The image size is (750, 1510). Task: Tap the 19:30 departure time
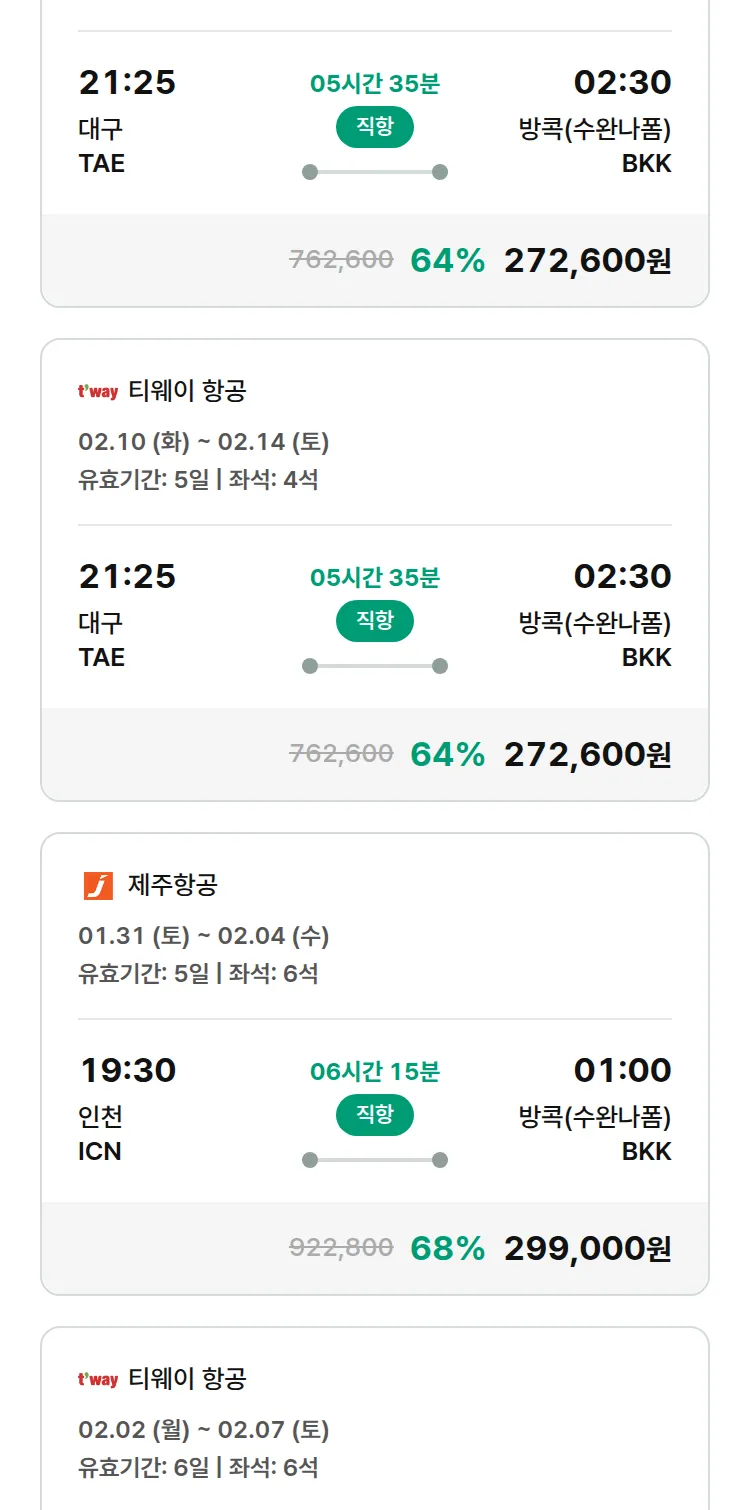[128, 1070]
